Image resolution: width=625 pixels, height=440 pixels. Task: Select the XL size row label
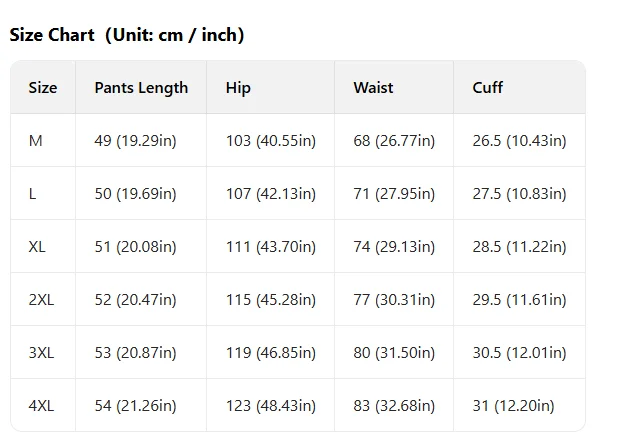[37, 247]
